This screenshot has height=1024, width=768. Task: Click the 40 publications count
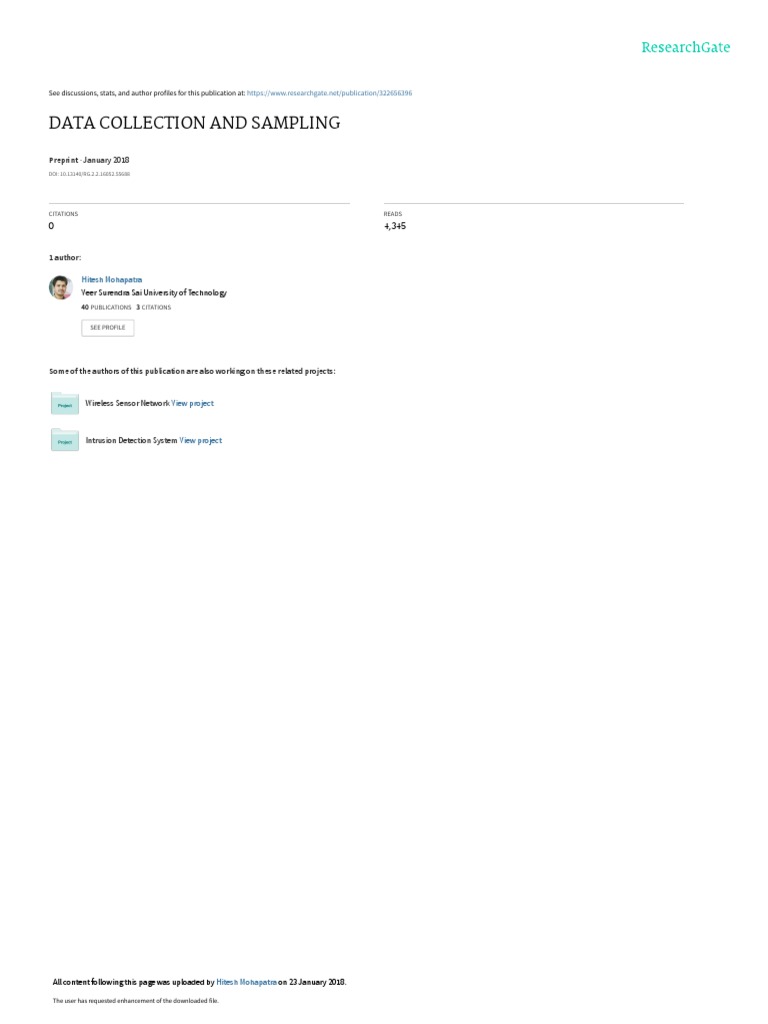pos(106,308)
